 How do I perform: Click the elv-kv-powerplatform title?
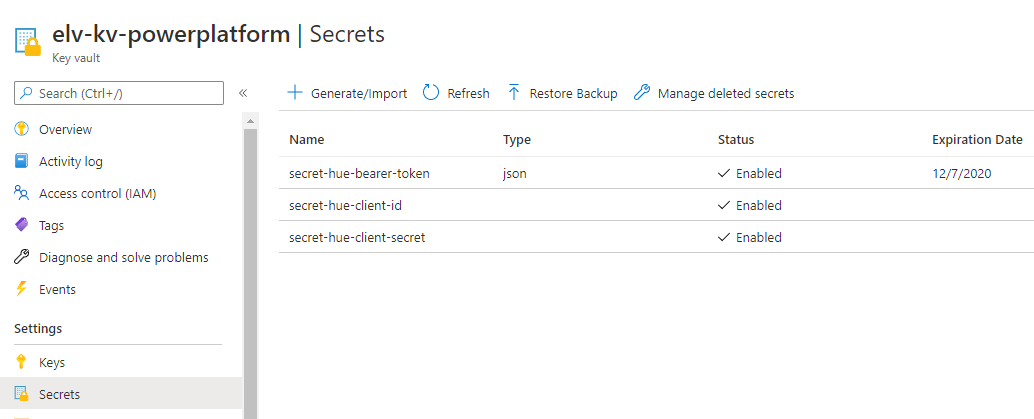tap(171, 34)
